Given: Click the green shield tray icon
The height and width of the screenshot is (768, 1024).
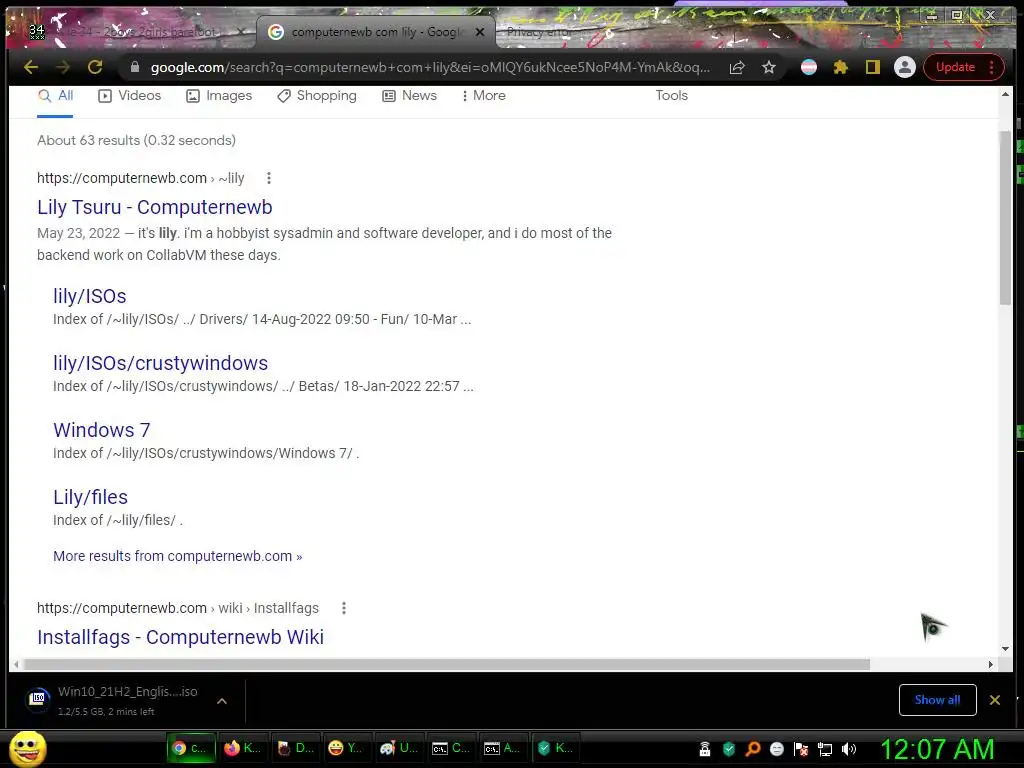Looking at the screenshot, I should [729, 749].
